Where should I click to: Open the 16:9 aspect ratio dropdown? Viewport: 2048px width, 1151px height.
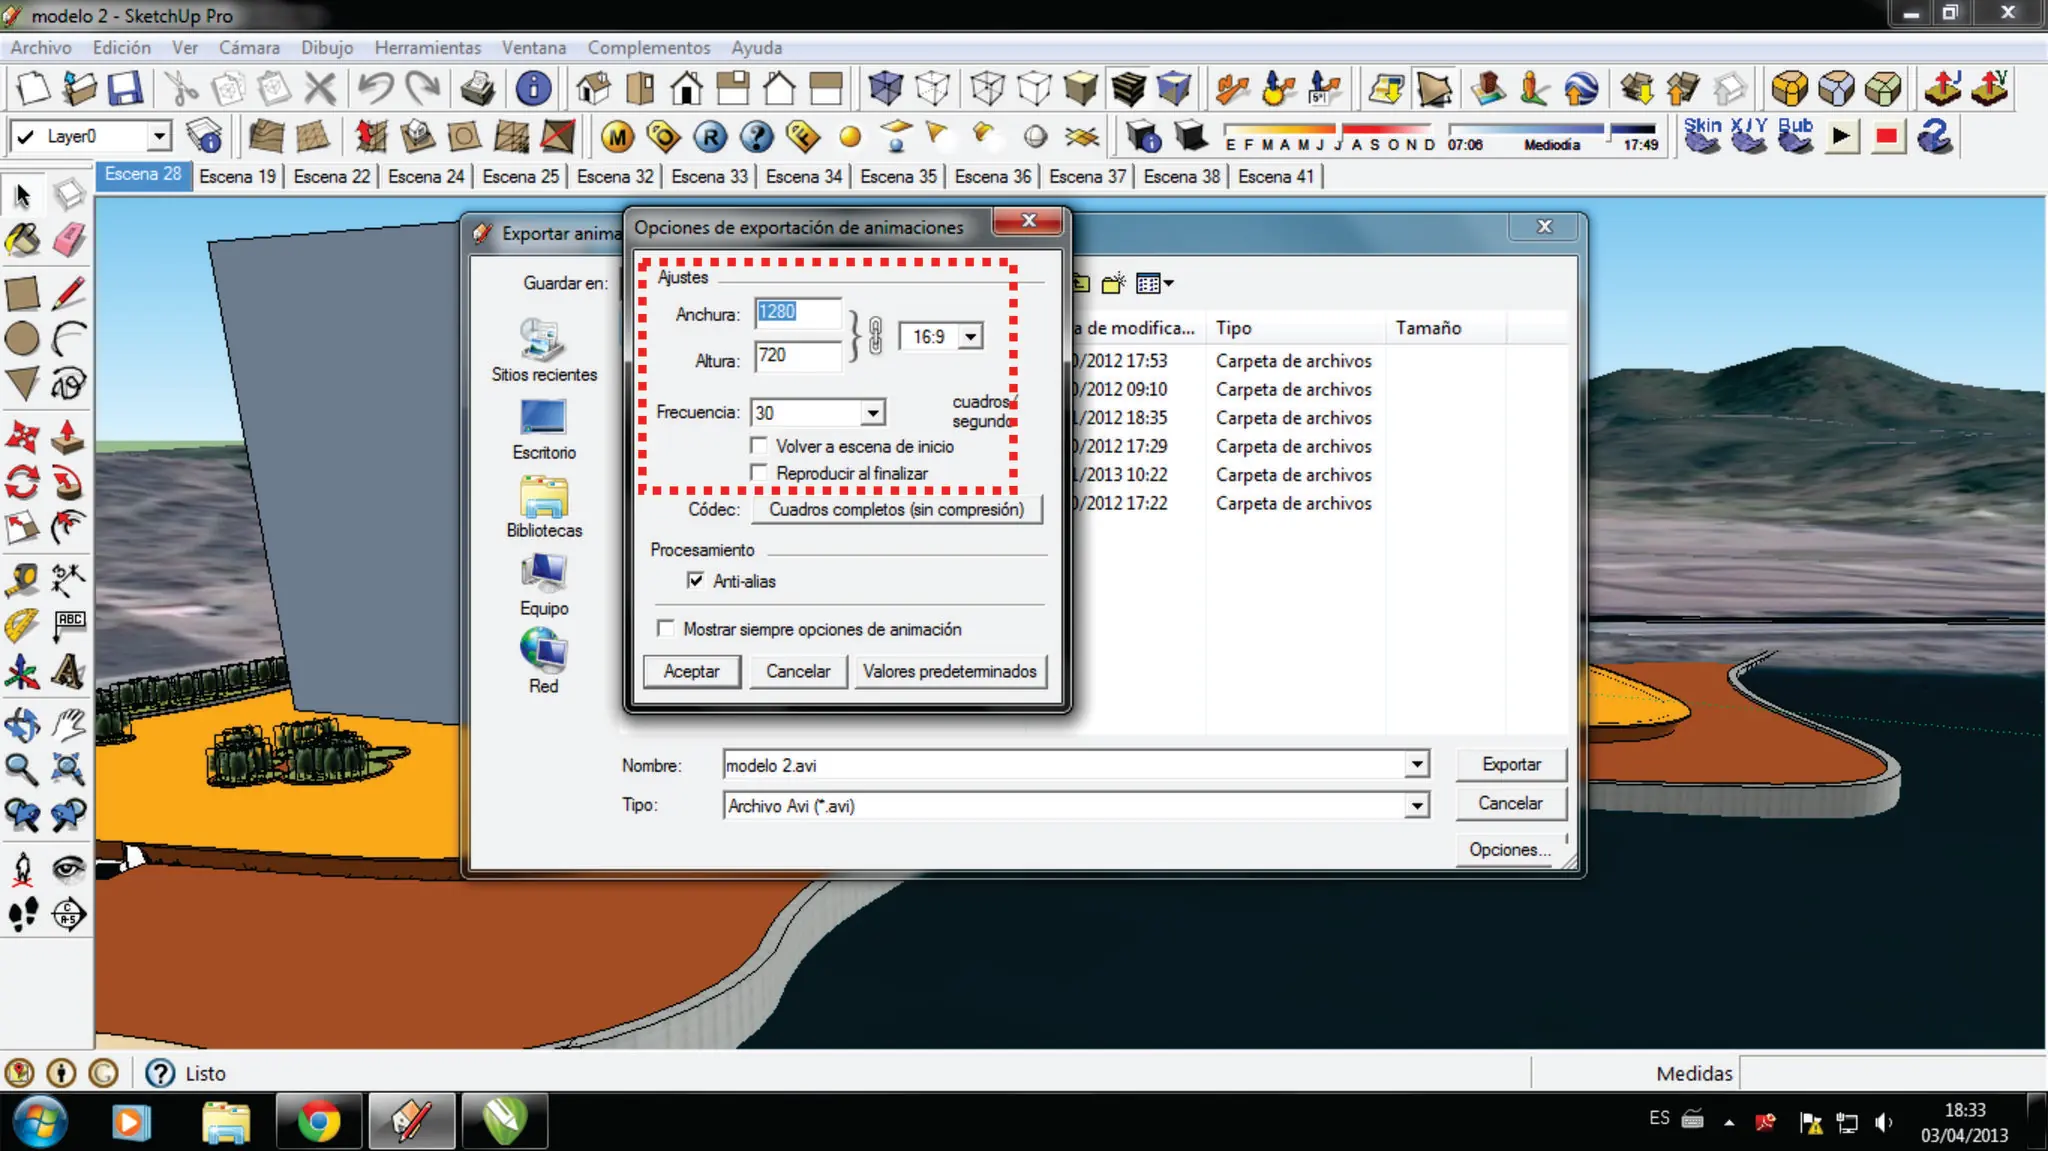pos(970,337)
